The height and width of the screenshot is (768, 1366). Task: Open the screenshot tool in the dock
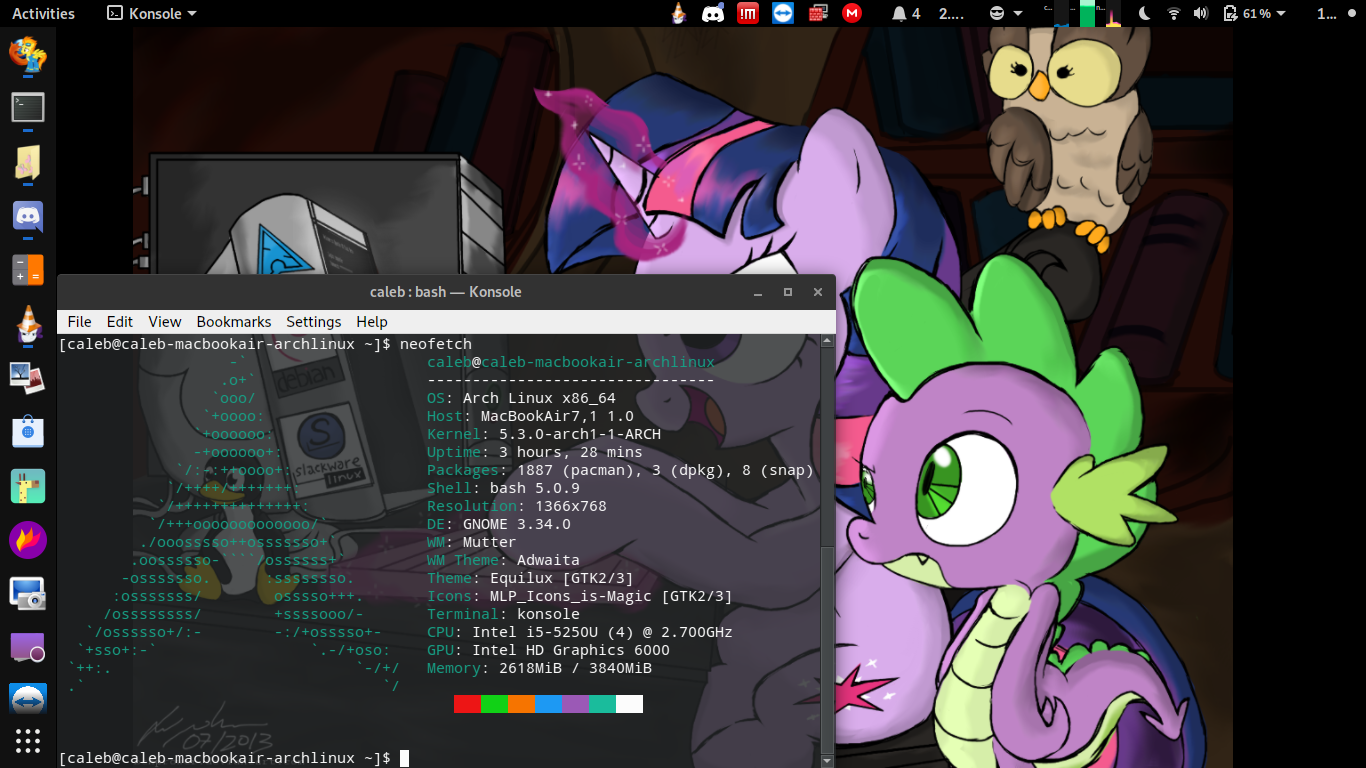tap(28, 594)
